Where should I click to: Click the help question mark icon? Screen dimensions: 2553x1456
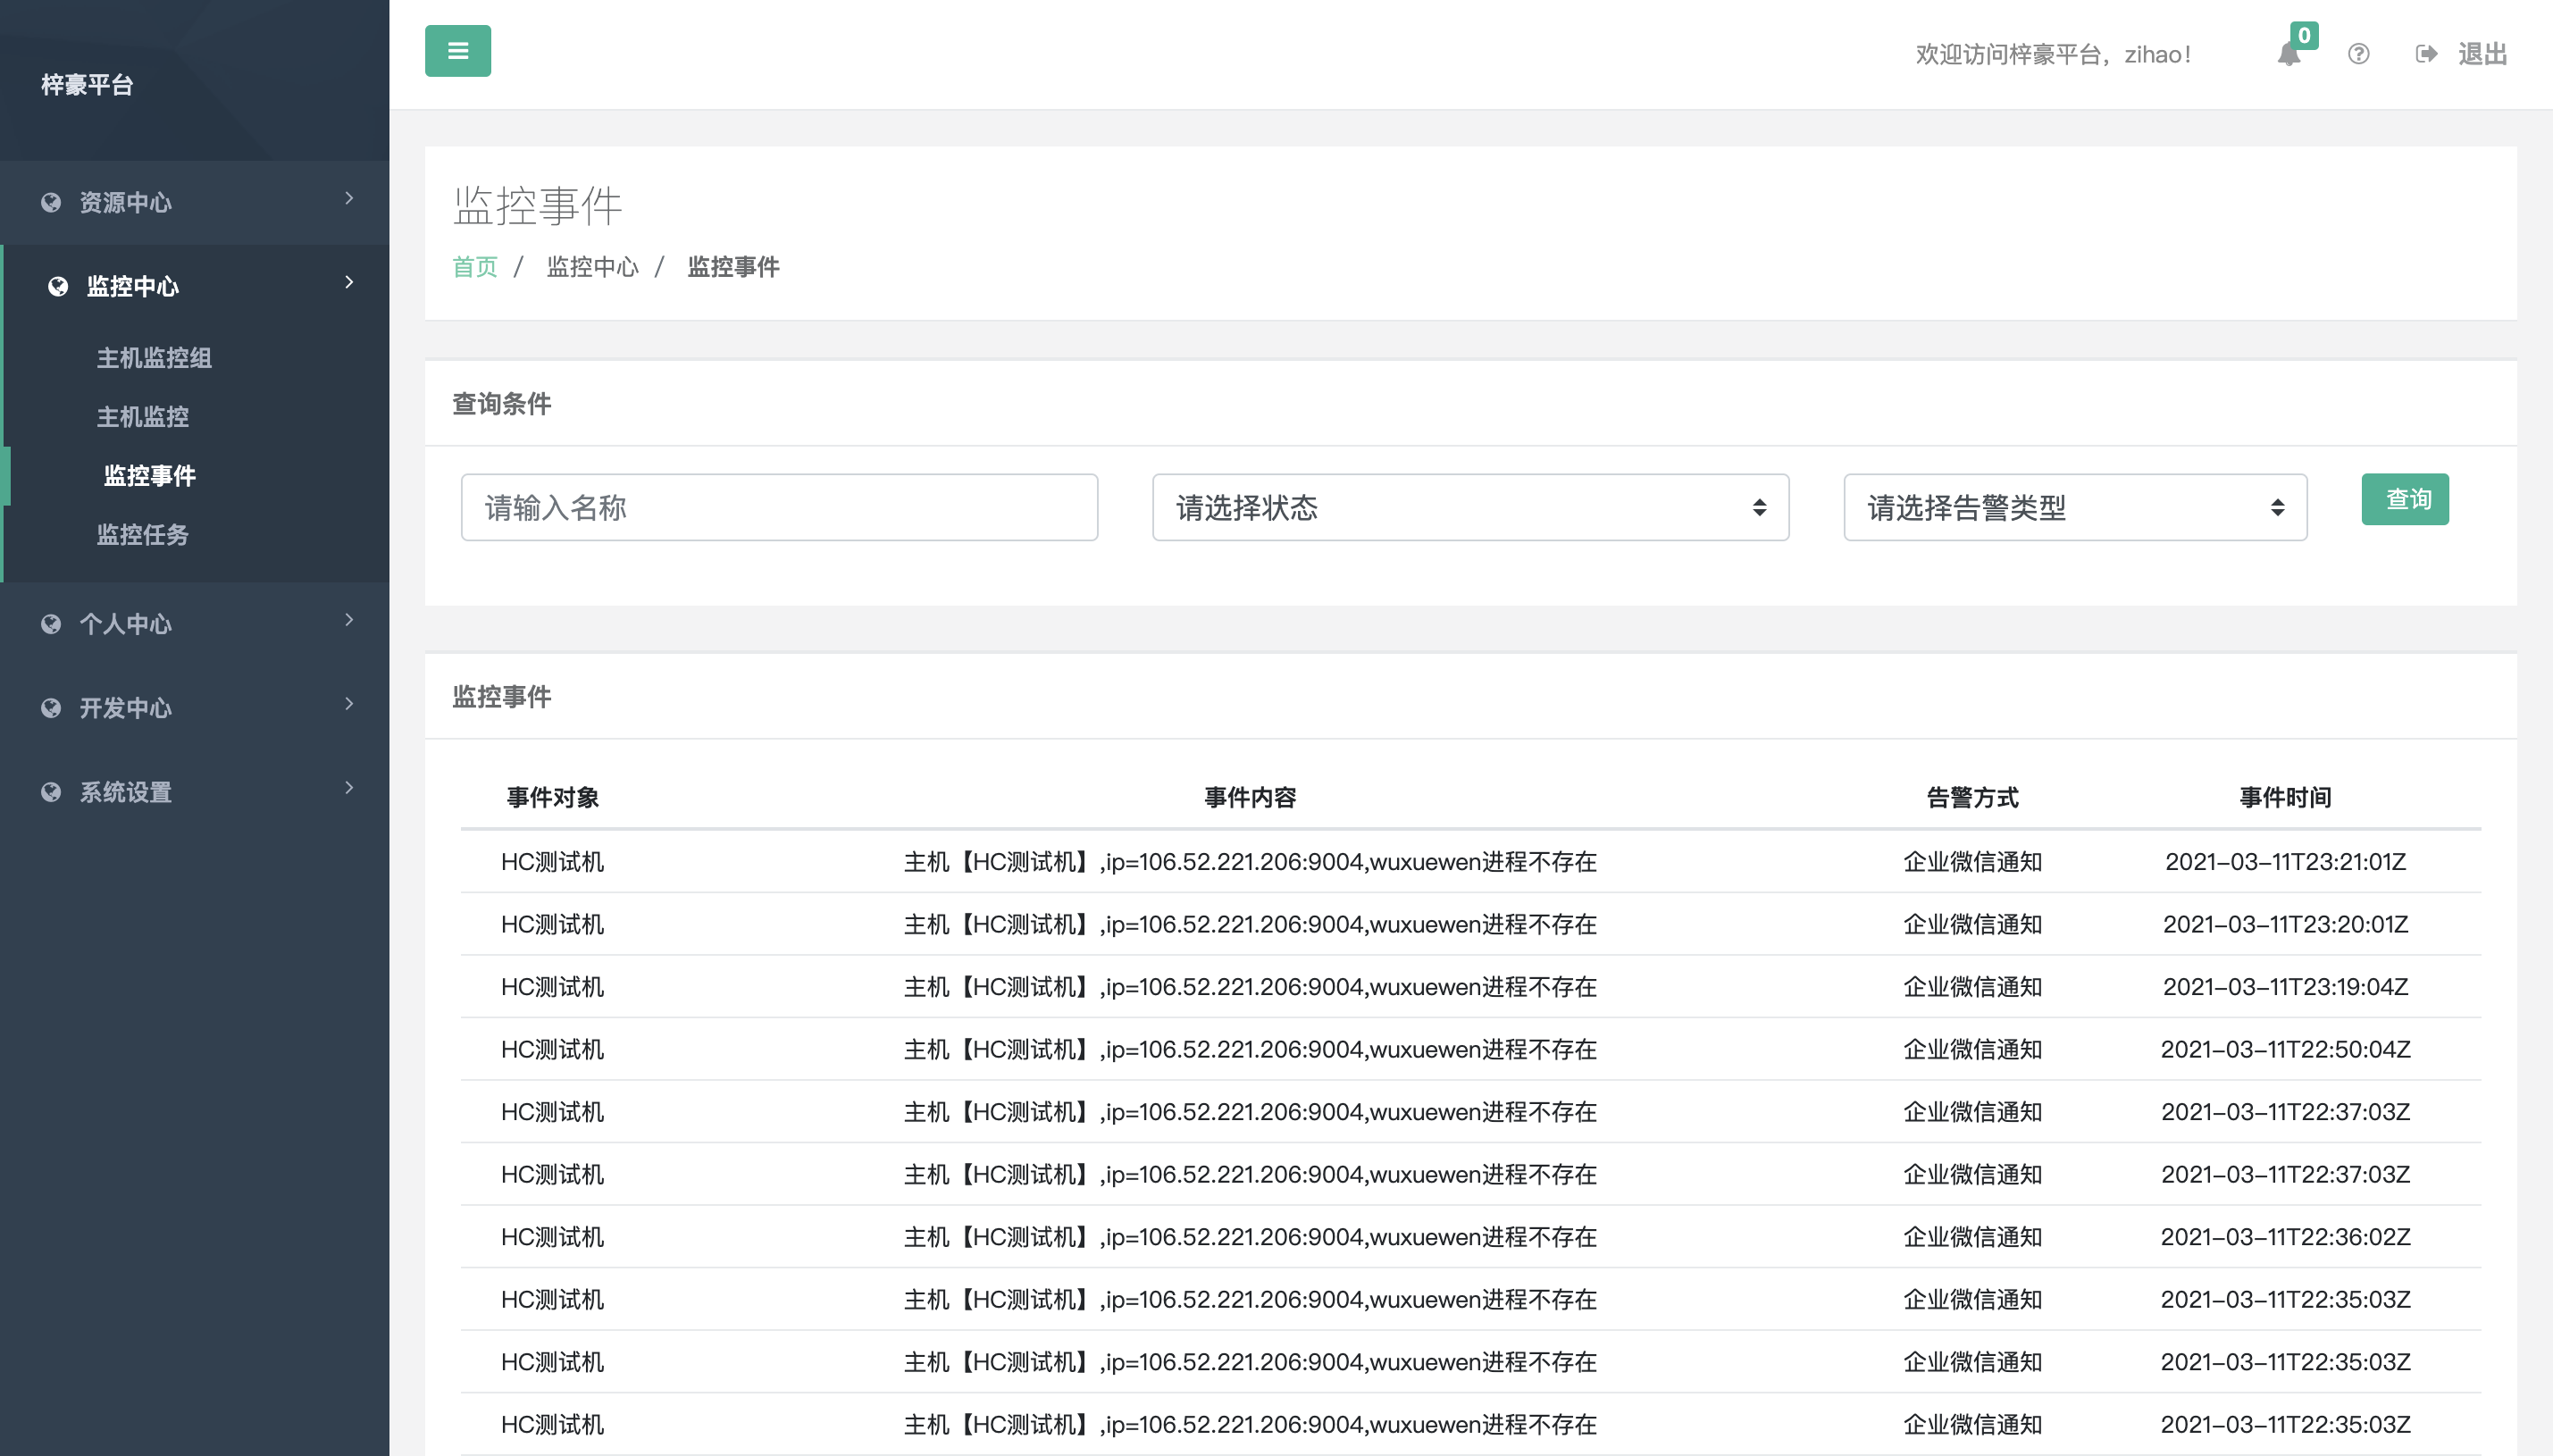click(2358, 54)
